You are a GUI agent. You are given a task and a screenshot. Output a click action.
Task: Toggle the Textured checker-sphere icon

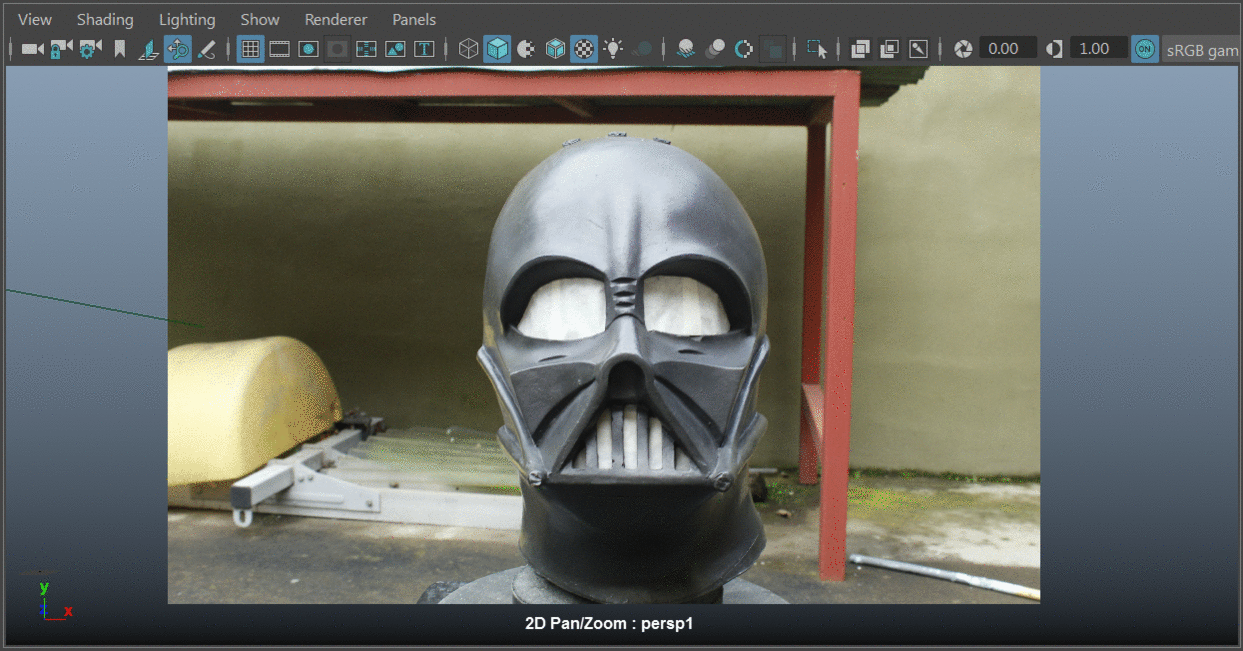[585, 48]
